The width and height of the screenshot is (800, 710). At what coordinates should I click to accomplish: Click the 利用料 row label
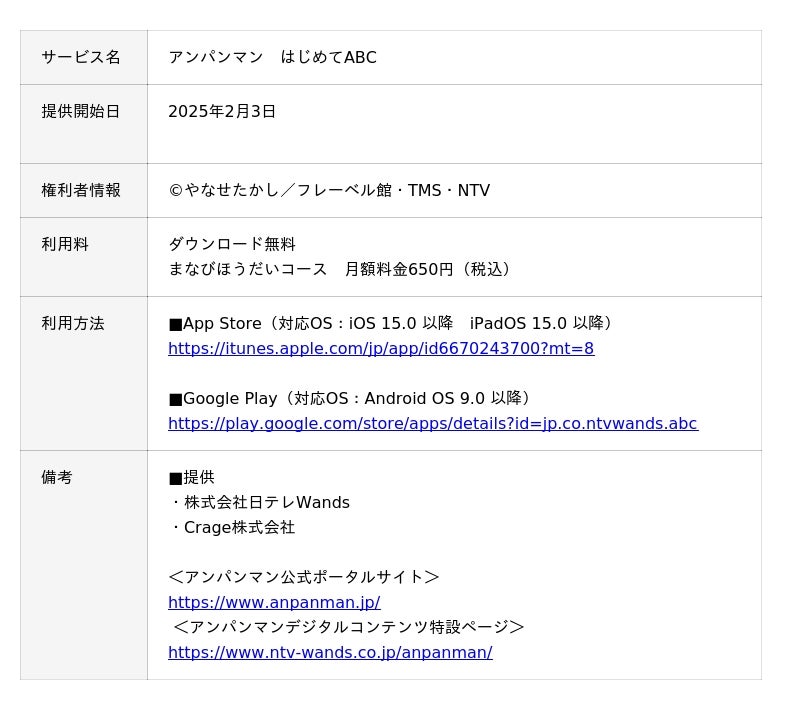coord(65,245)
